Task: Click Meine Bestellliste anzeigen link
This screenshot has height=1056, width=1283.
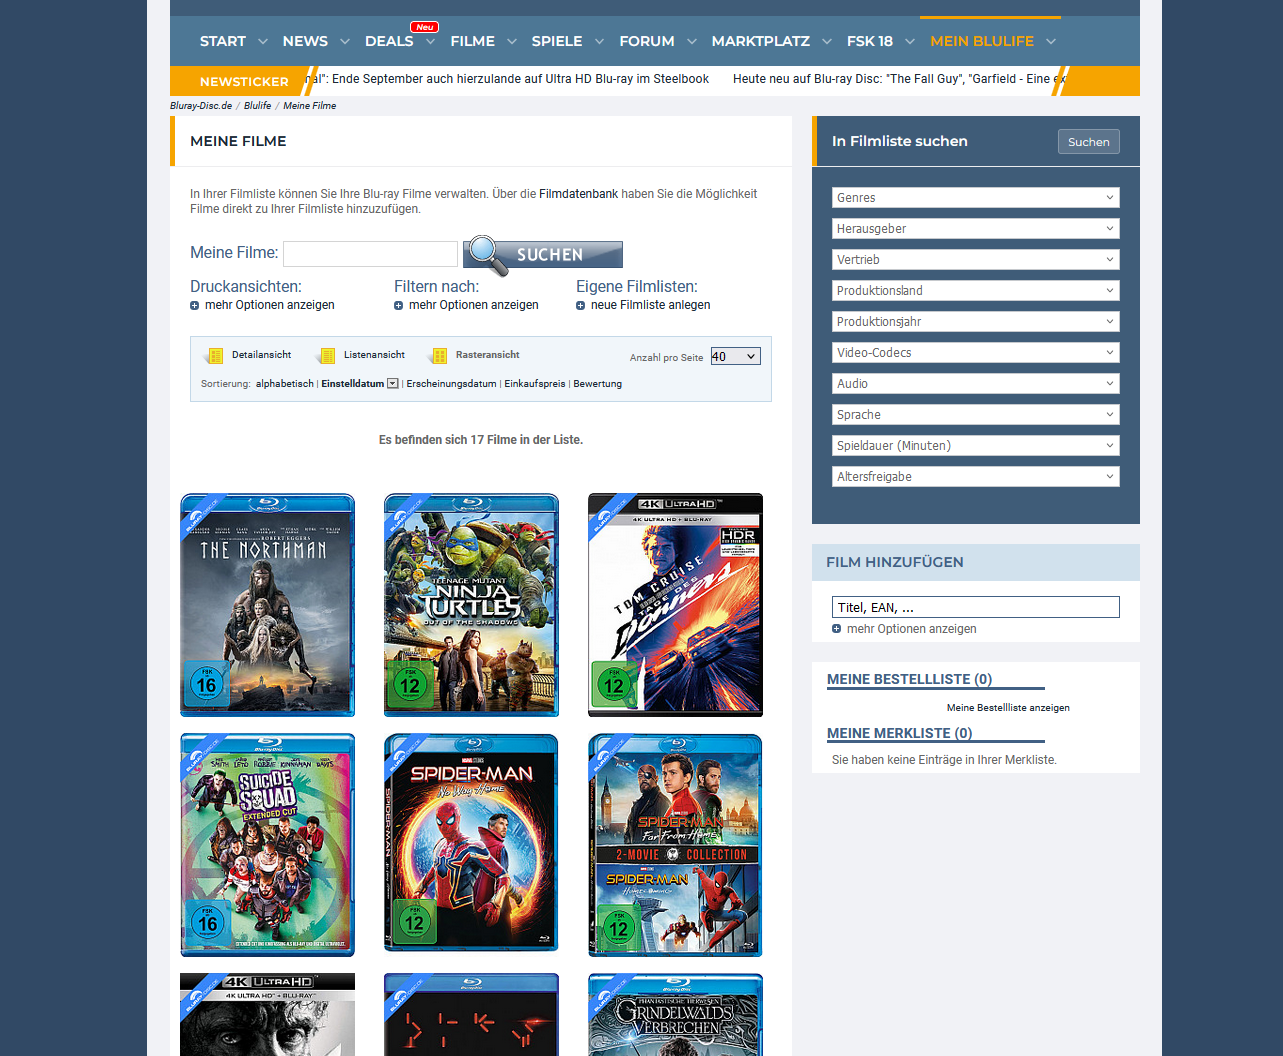Action: click(x=1008, y=708)
